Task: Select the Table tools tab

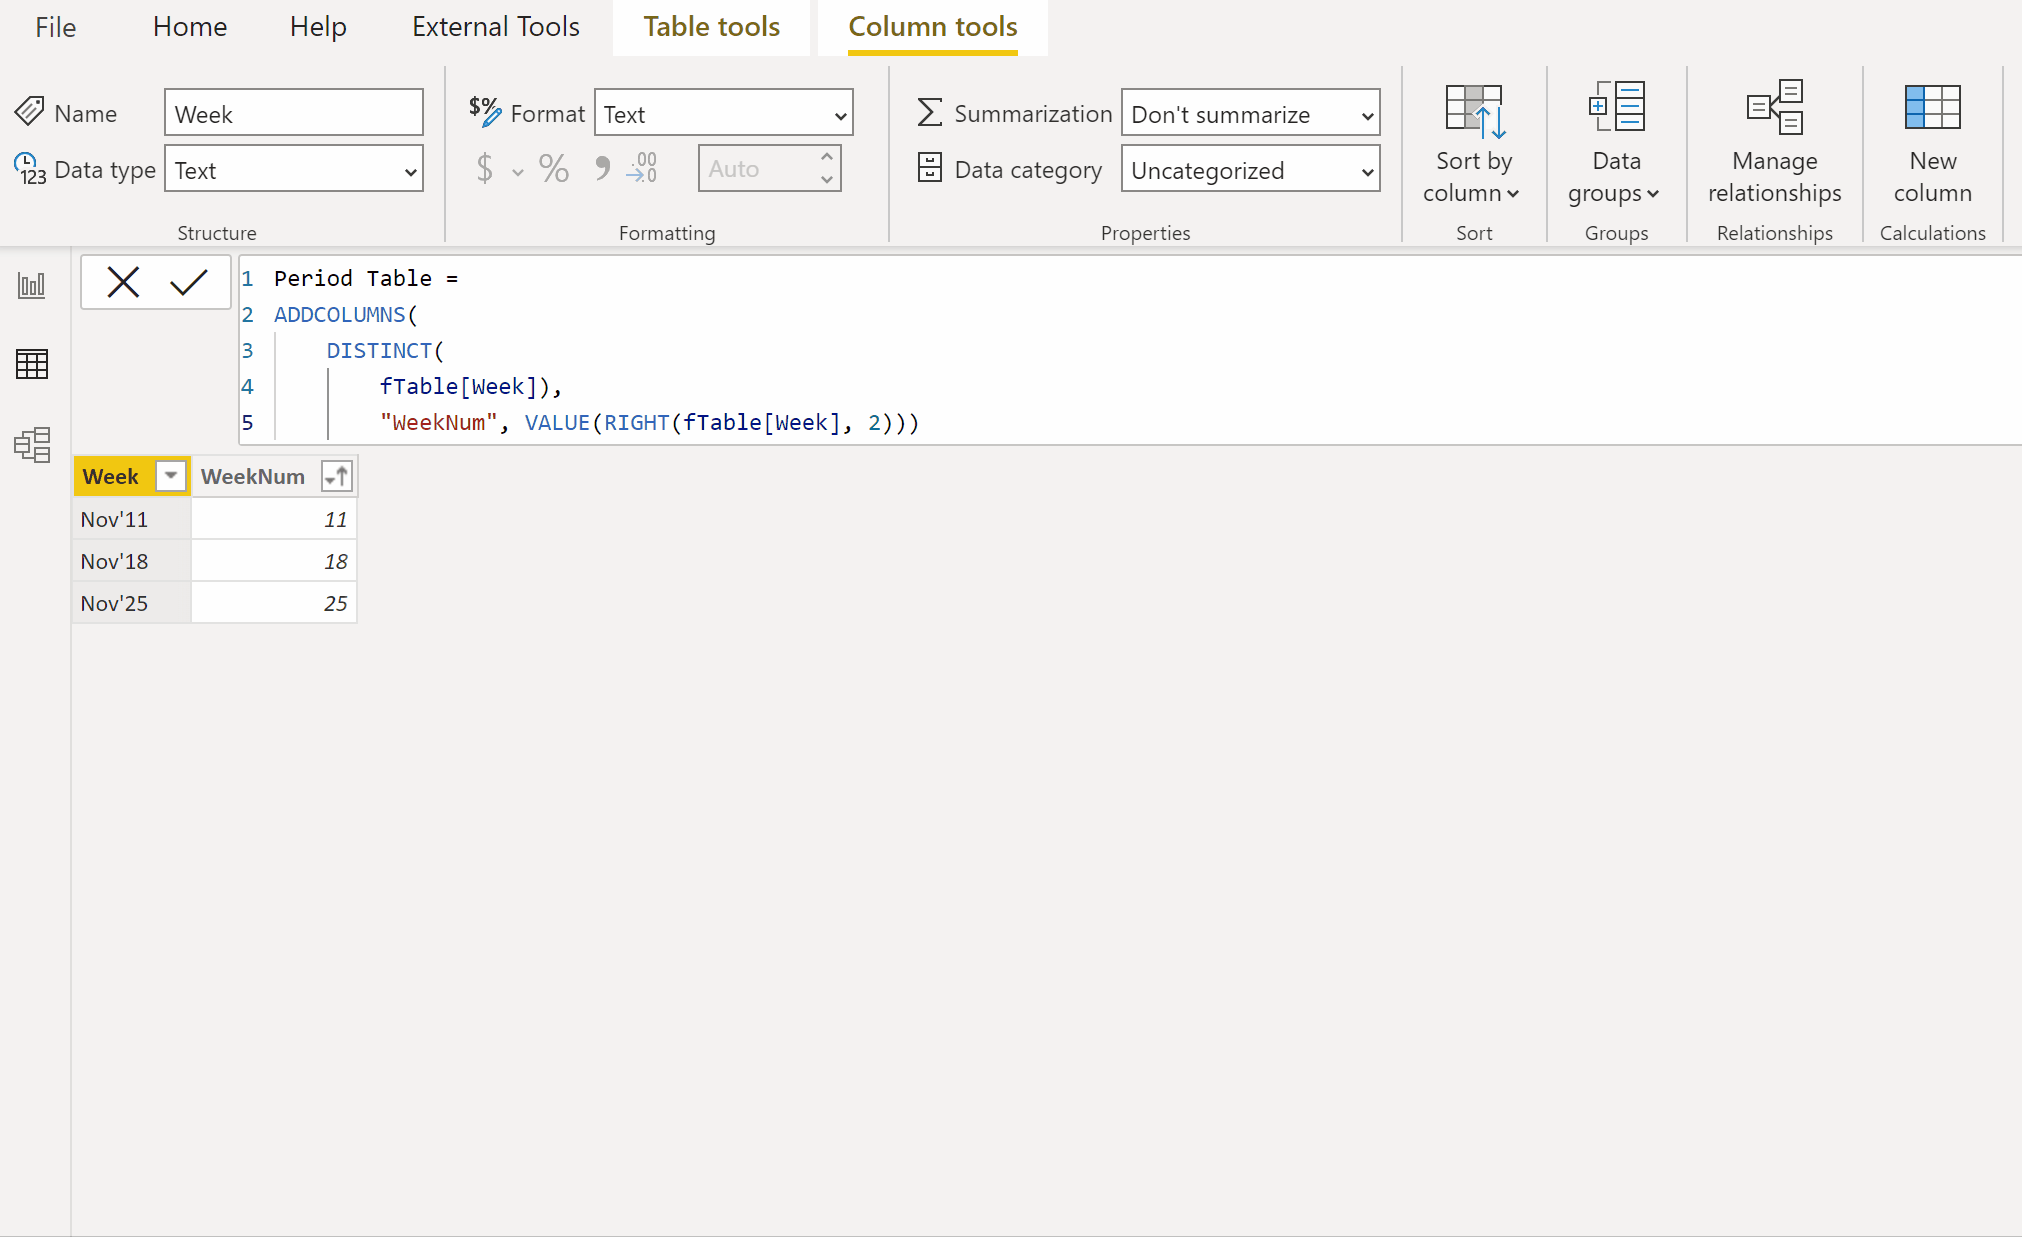Action: 711,27
